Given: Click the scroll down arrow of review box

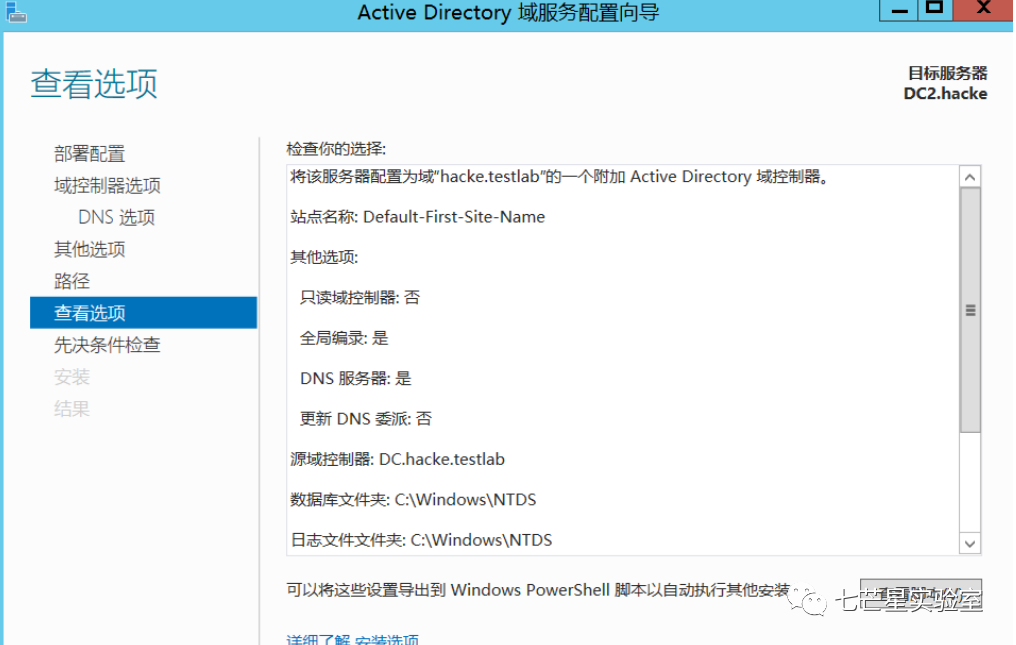Looking at the screenshot, I should point(969,543).
